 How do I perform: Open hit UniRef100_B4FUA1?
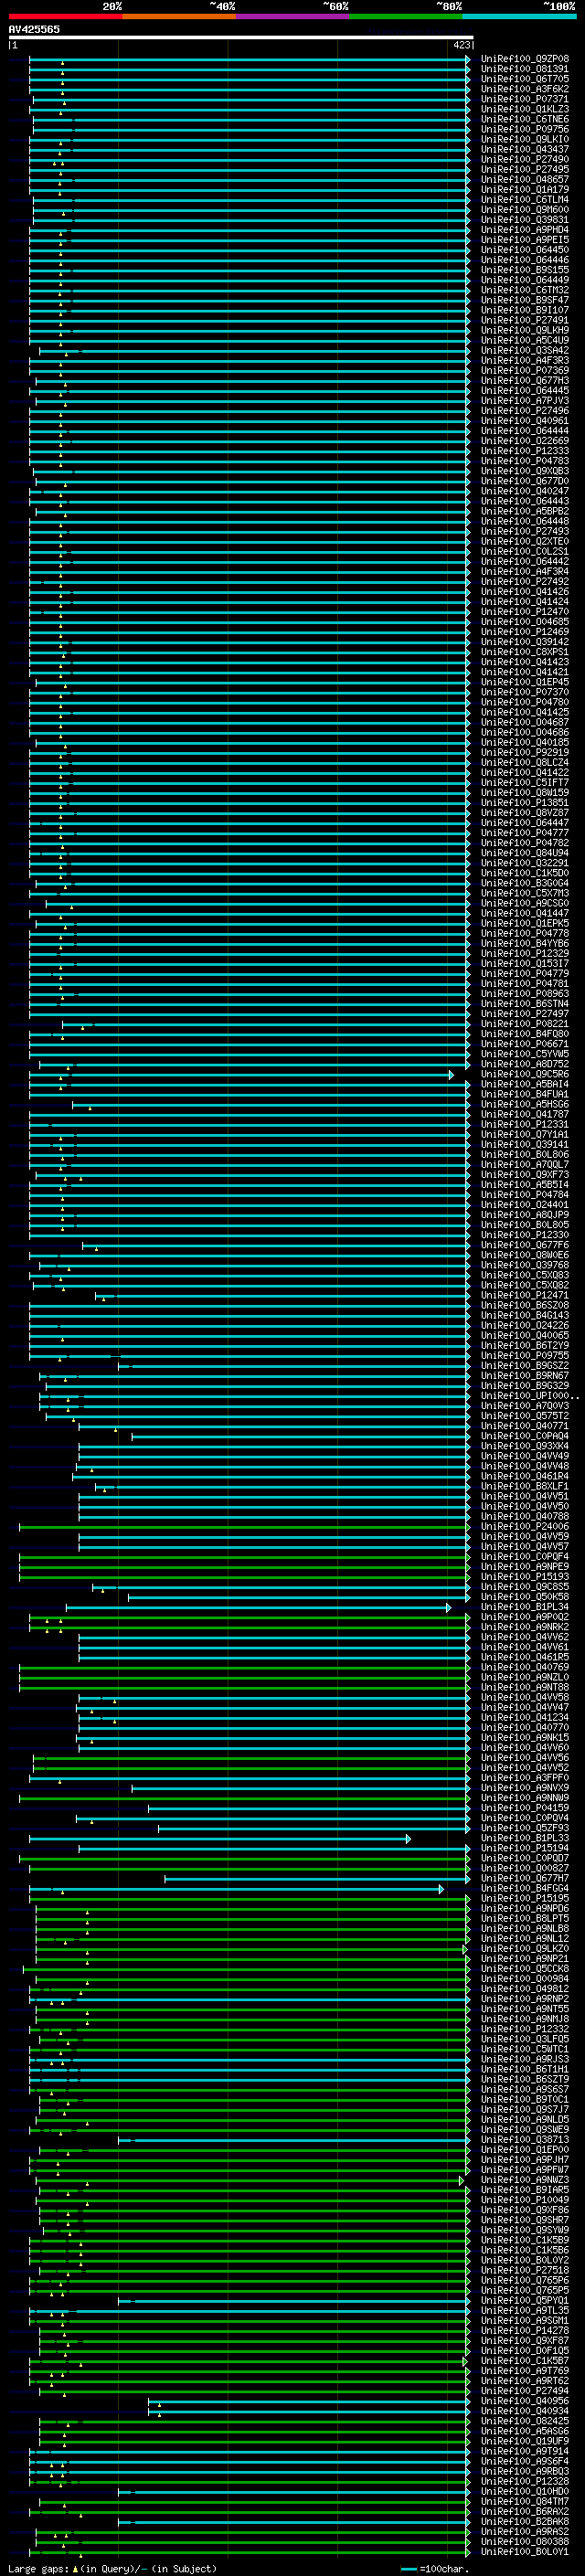[x=524, y=1094]
